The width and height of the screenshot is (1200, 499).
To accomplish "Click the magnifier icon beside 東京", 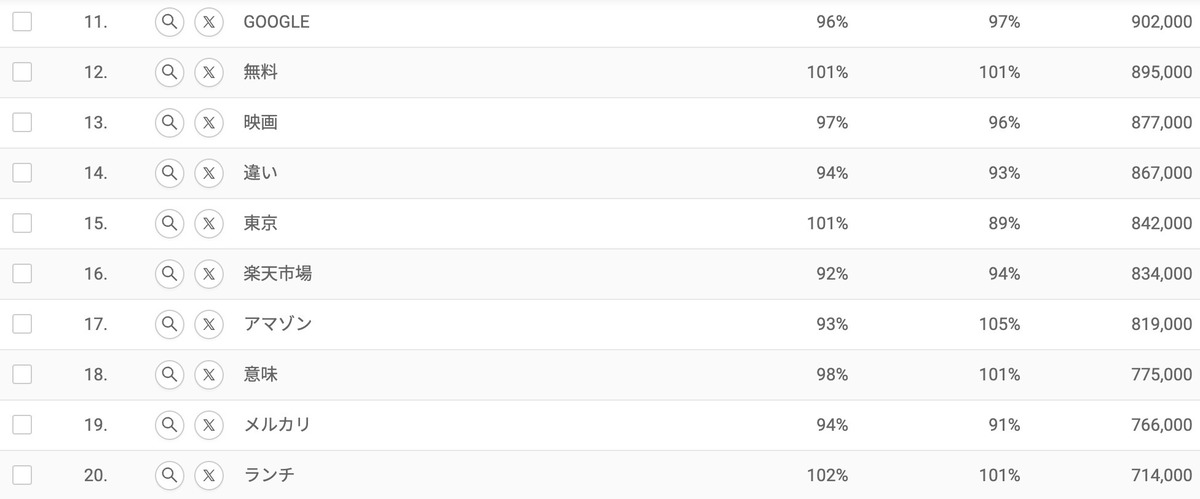I will (170, 223).
